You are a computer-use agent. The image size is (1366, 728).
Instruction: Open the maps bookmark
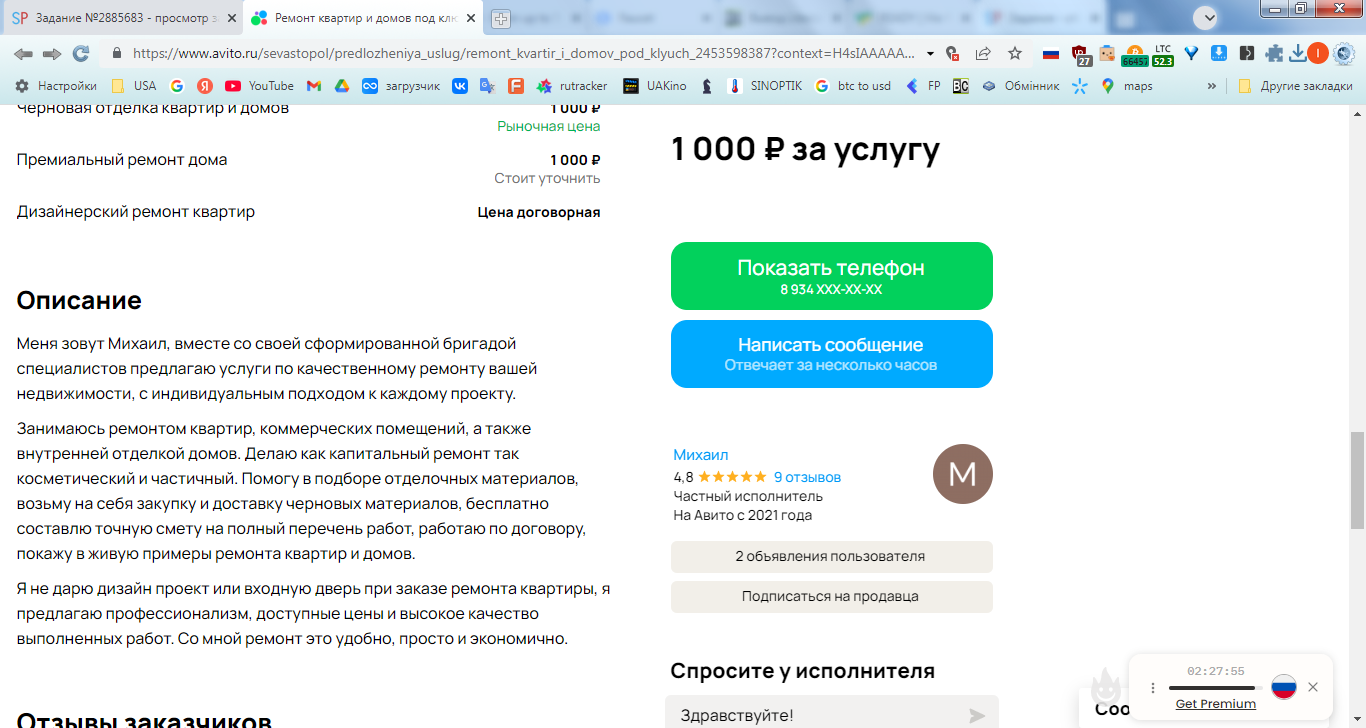pos(1126,86)
